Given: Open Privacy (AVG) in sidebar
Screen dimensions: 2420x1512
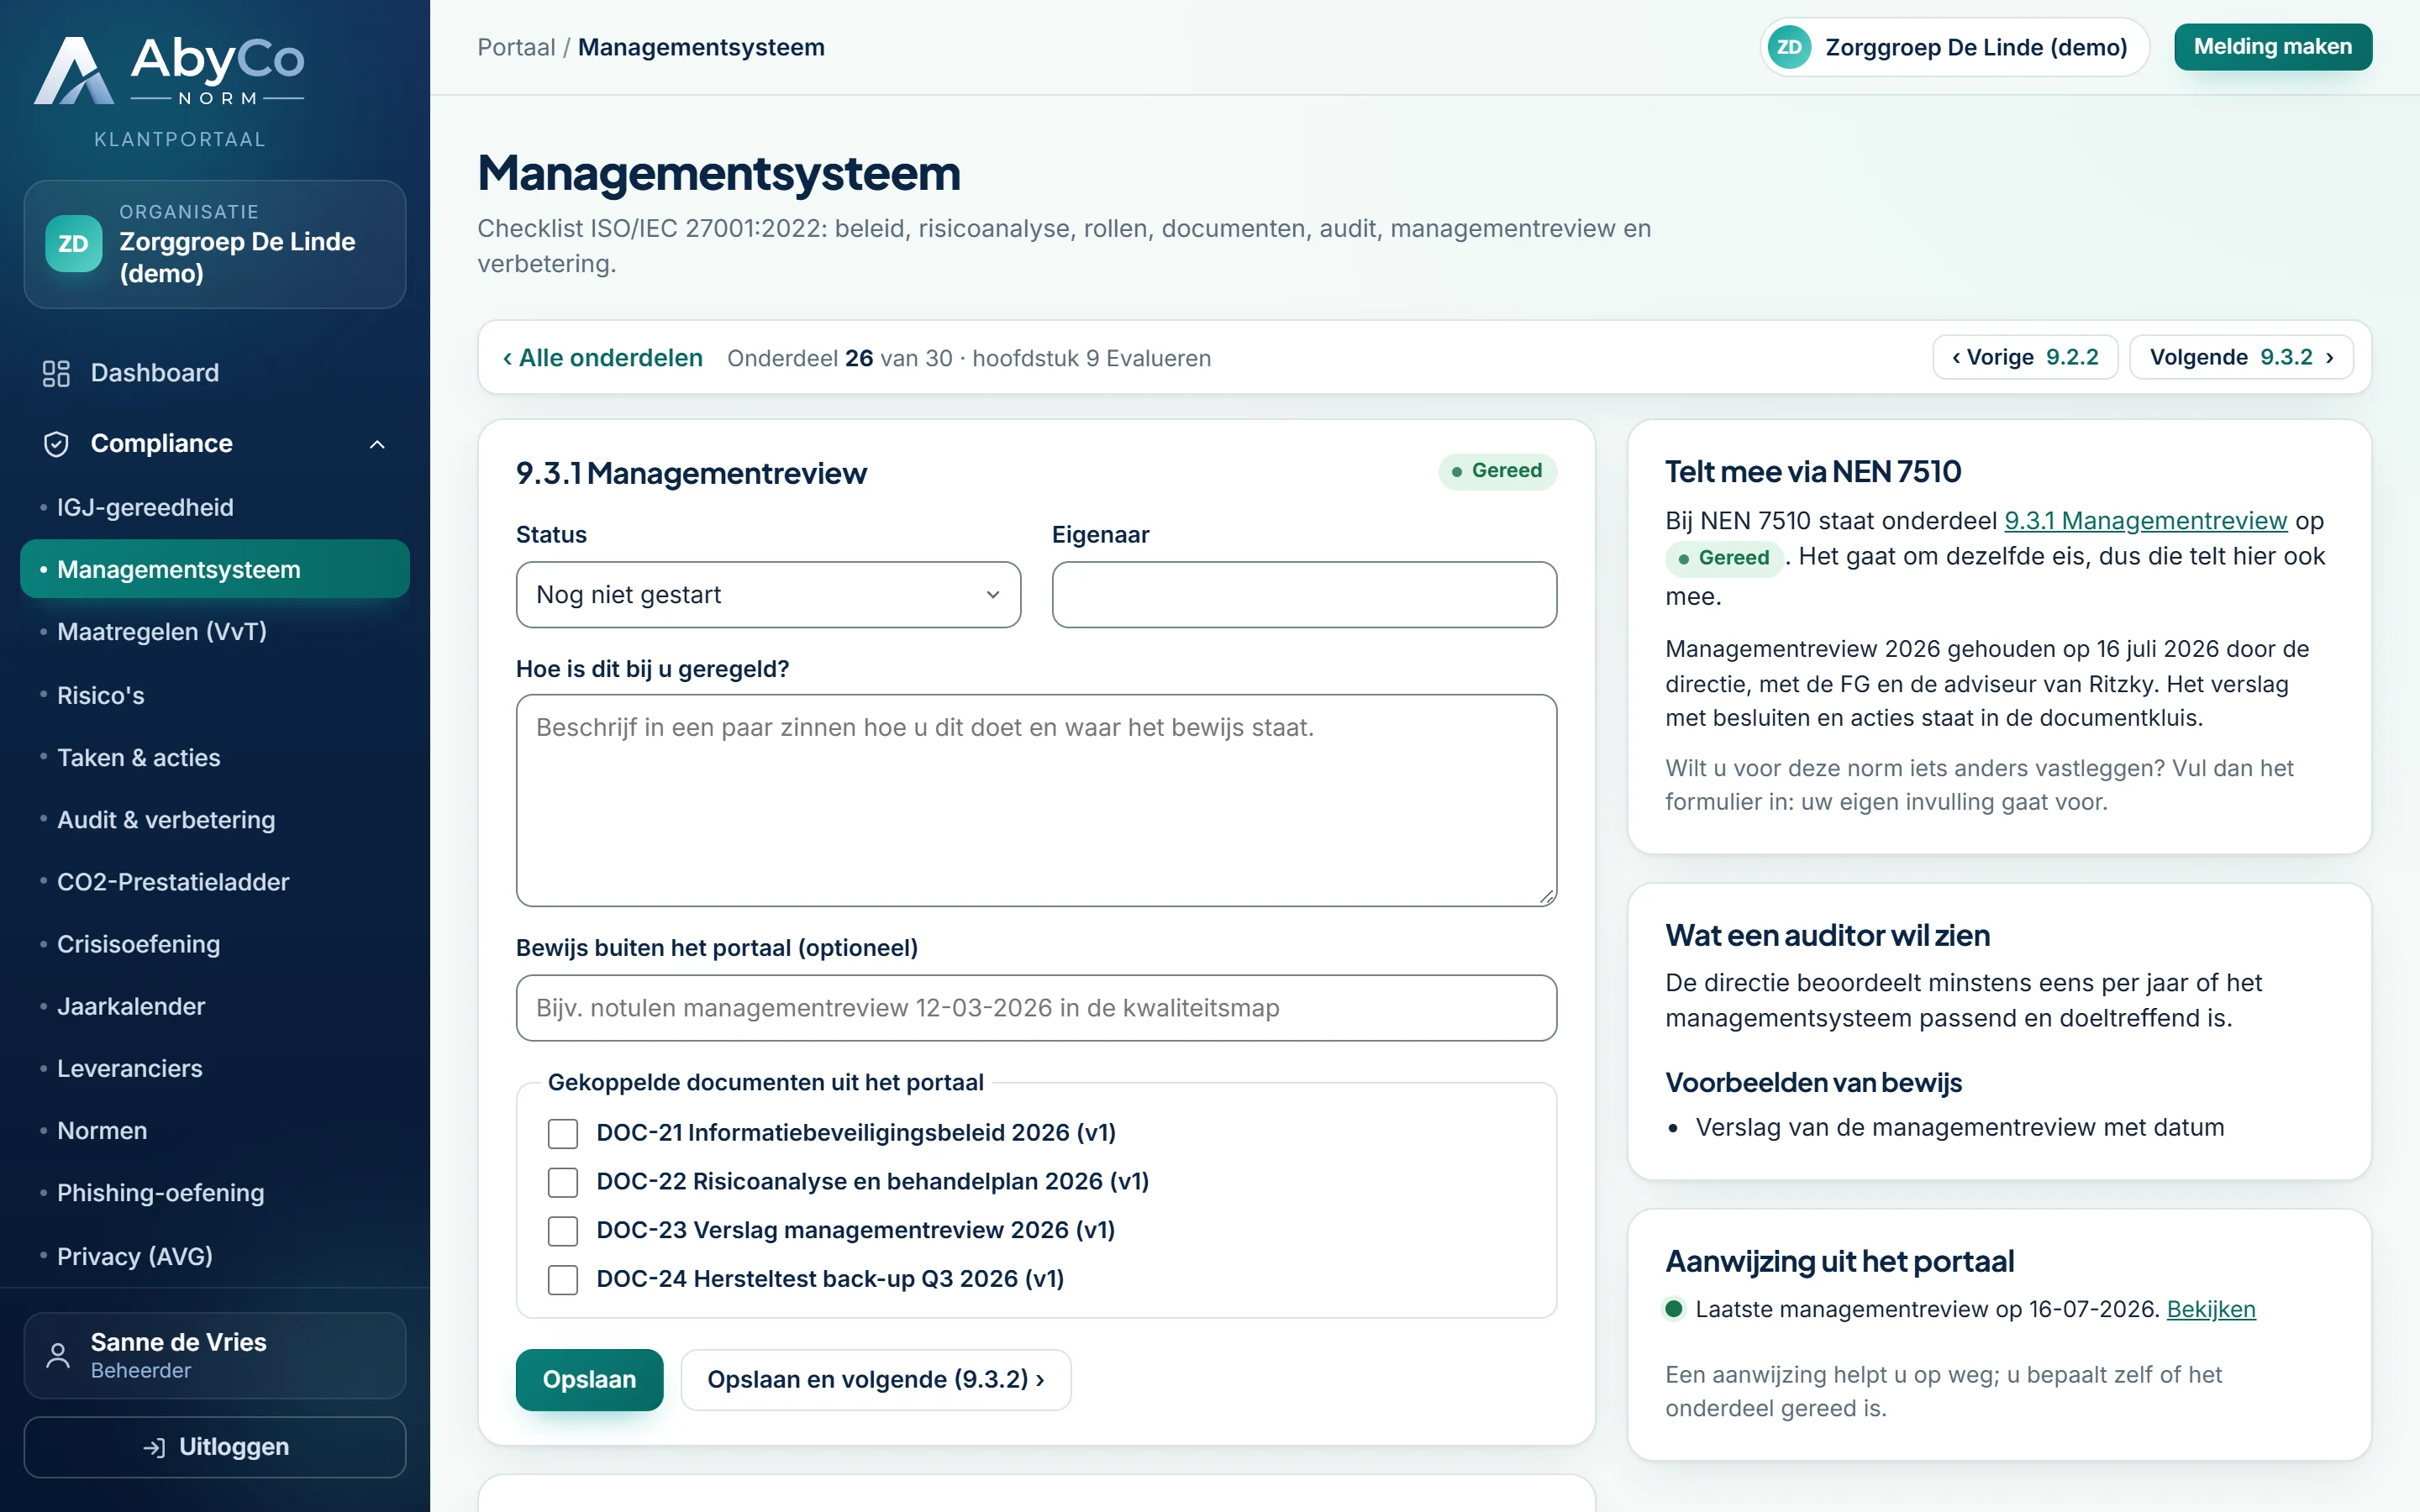Looking at the screenshot, I should (x=215, y=1255).
